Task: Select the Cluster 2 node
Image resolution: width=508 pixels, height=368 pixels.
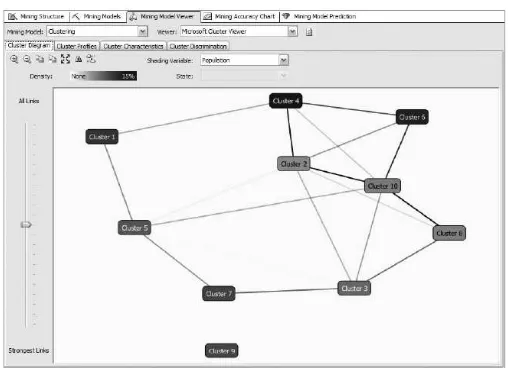Action: 294,164
